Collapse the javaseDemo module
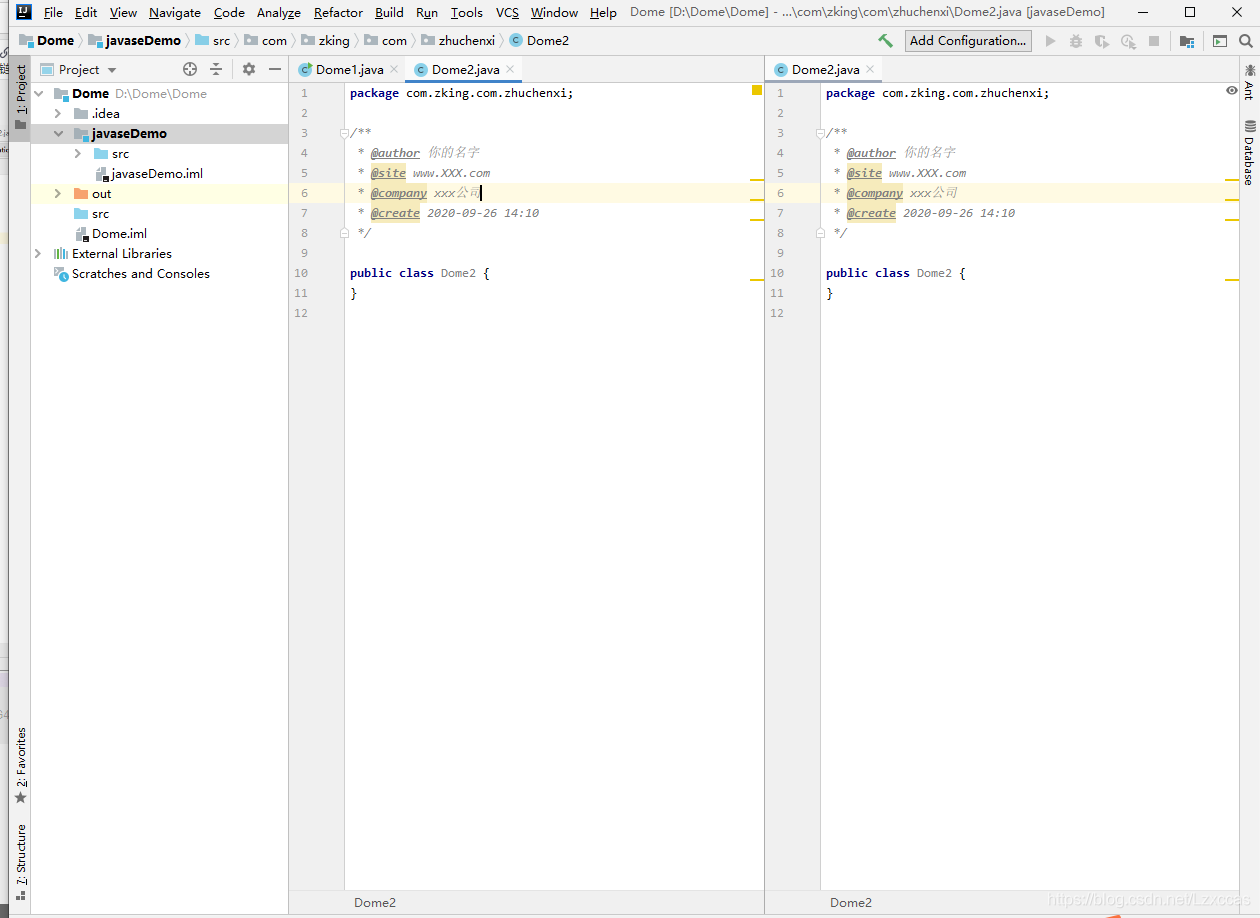The width and height of the screenshot is (1260, 918). (58, 133)
